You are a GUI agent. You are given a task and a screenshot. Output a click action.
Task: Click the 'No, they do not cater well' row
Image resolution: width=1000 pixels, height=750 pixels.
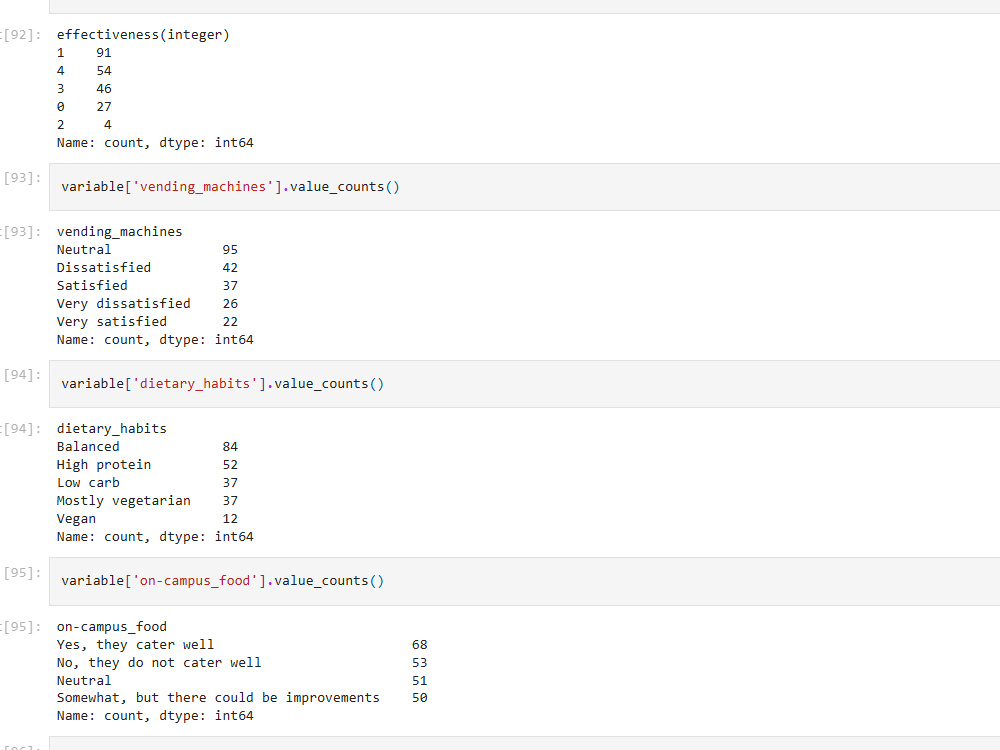pyautogui.click(x=242, y=663)
